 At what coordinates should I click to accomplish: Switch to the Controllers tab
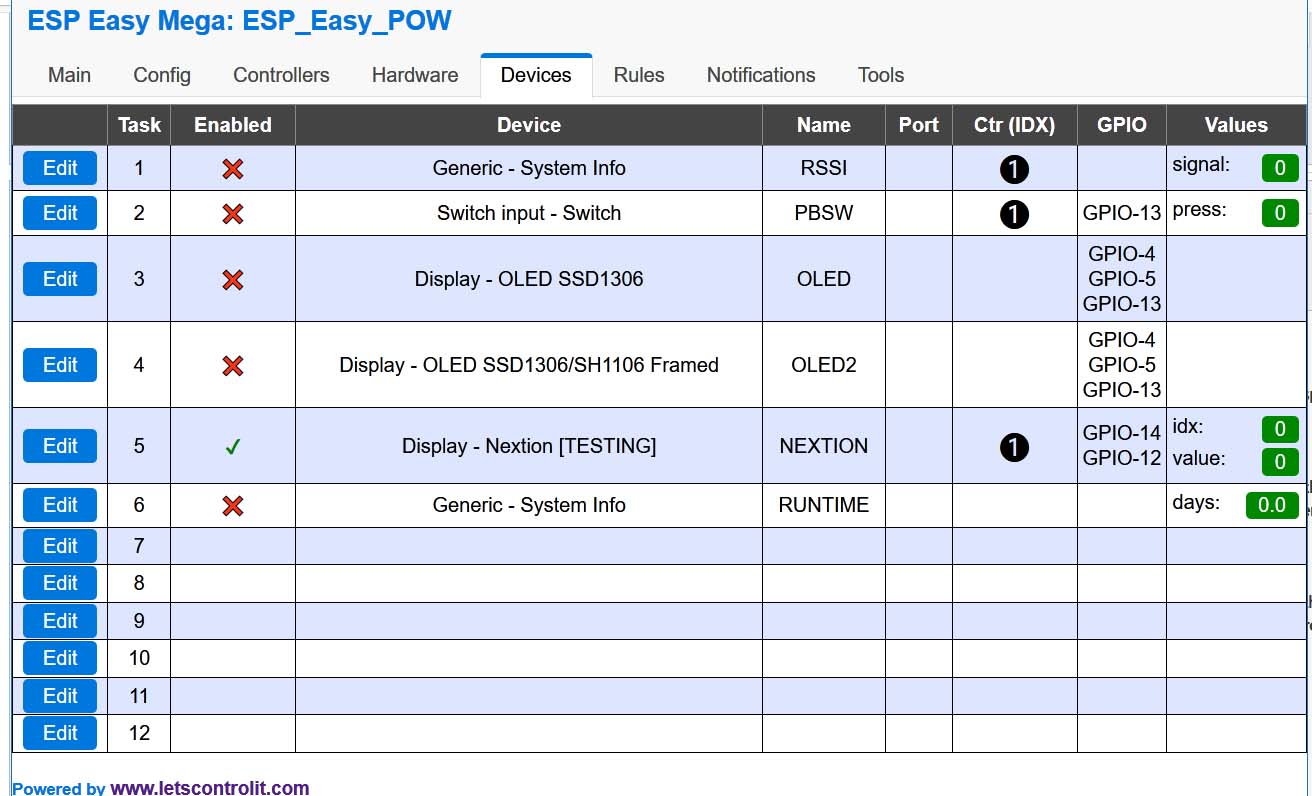[x=281, y=75]
